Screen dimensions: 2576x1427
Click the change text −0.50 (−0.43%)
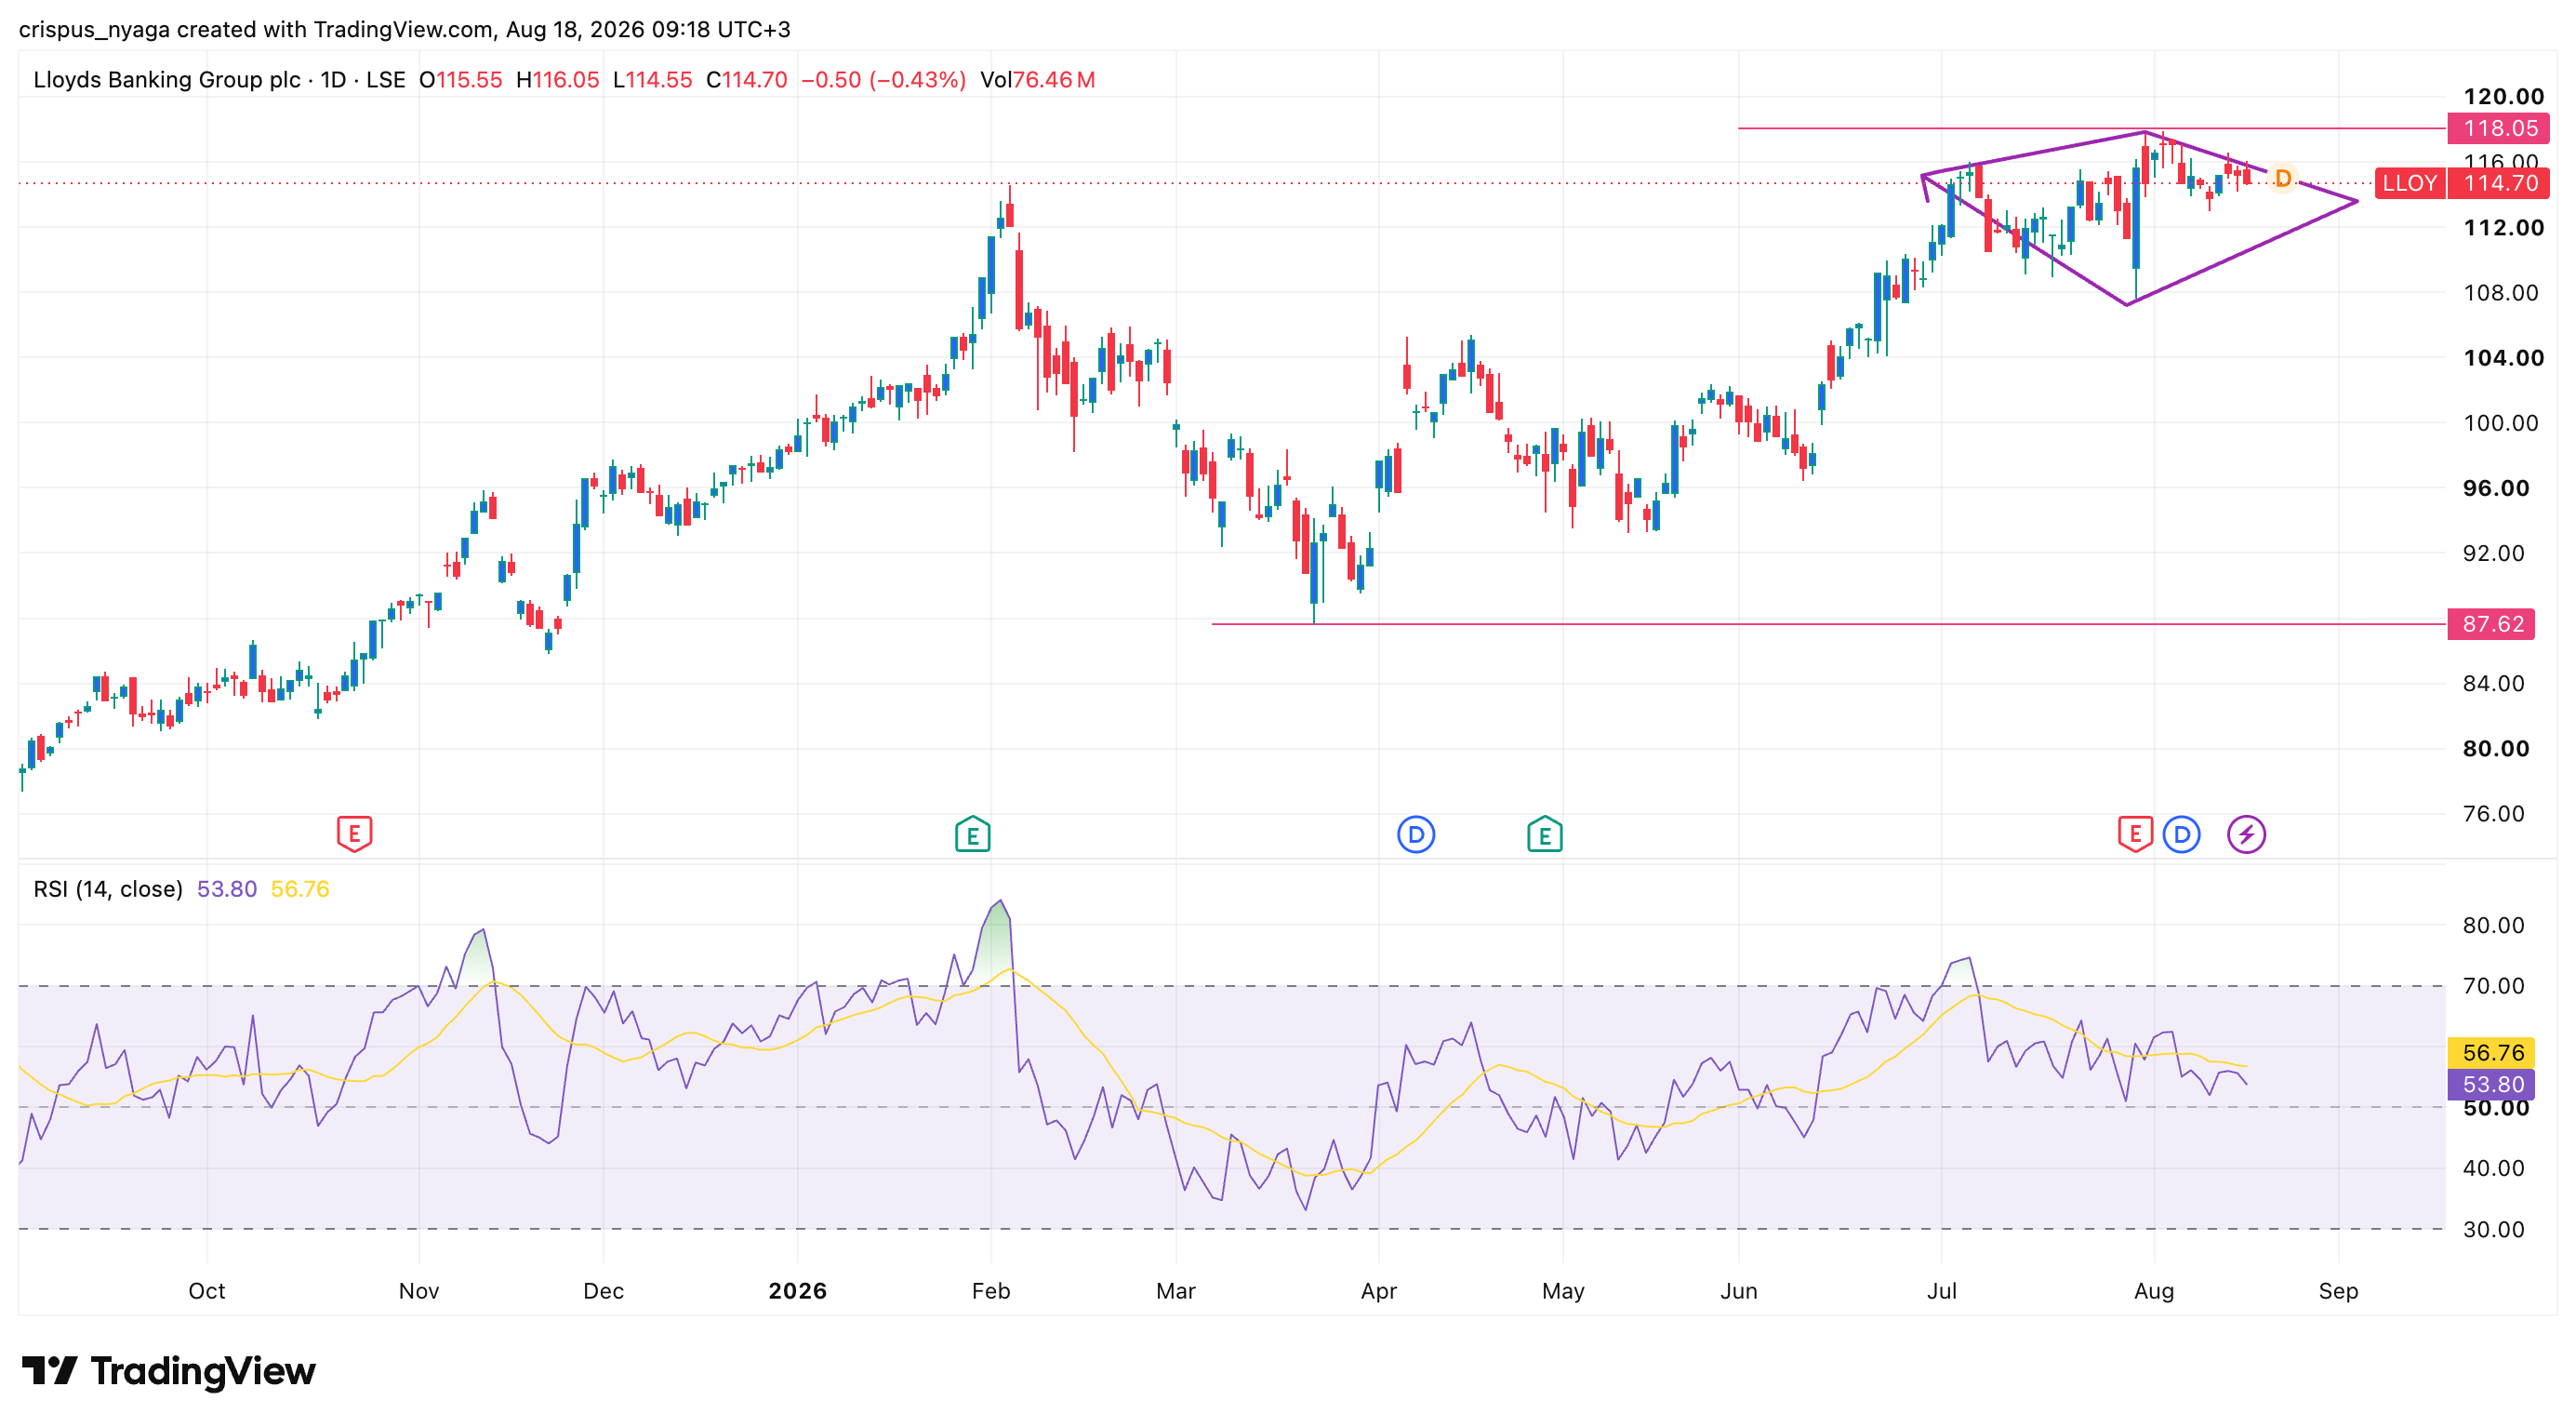tap(883, 80)
